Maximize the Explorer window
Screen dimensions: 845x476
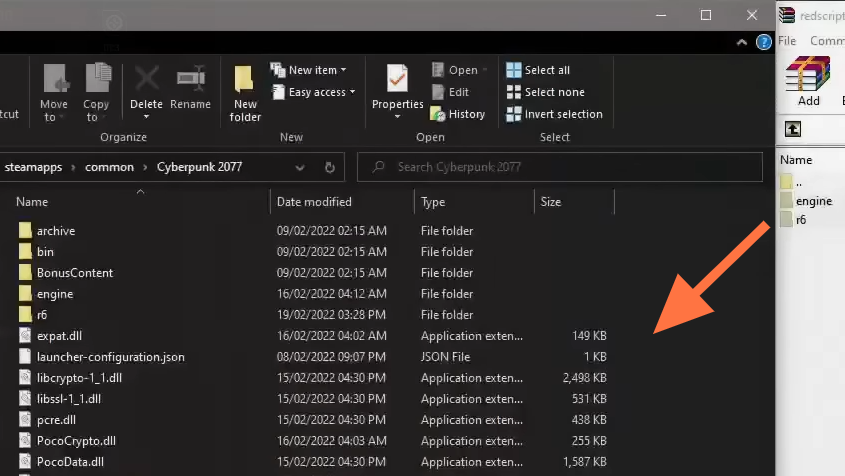tap(706, 15)
